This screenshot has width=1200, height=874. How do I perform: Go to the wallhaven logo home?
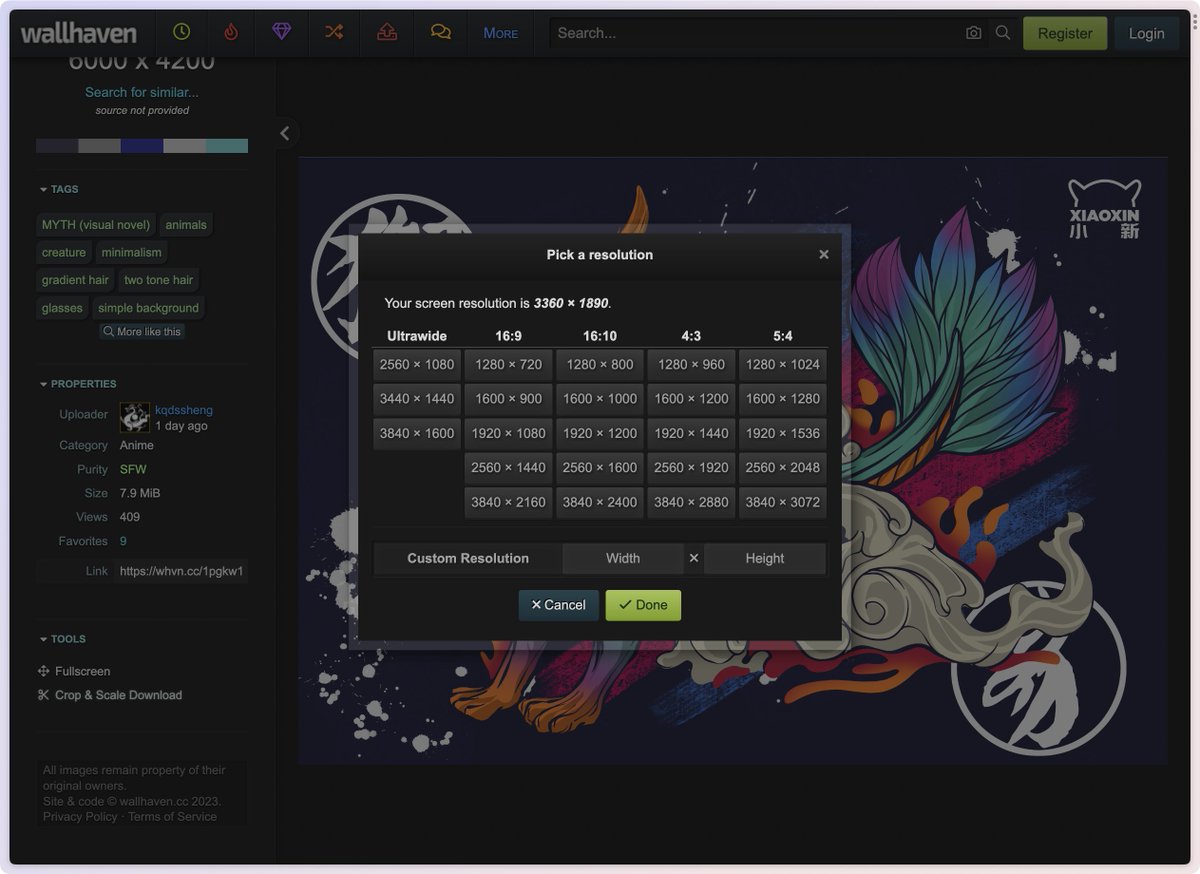79,33
